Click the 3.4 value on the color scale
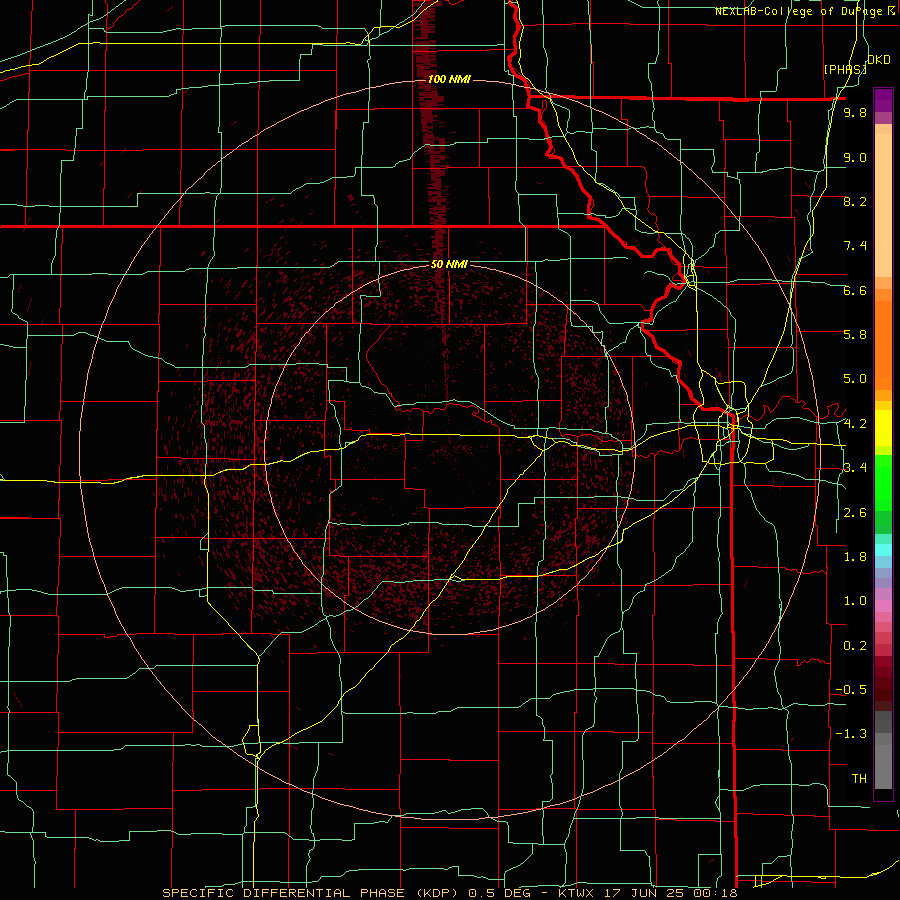The width and height of the screenshot is (900, 900). point(855,468)
